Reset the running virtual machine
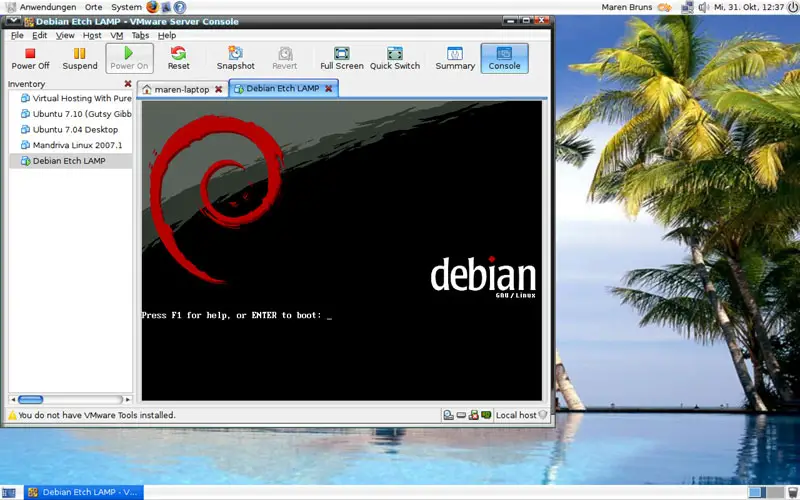 point(178,58)
